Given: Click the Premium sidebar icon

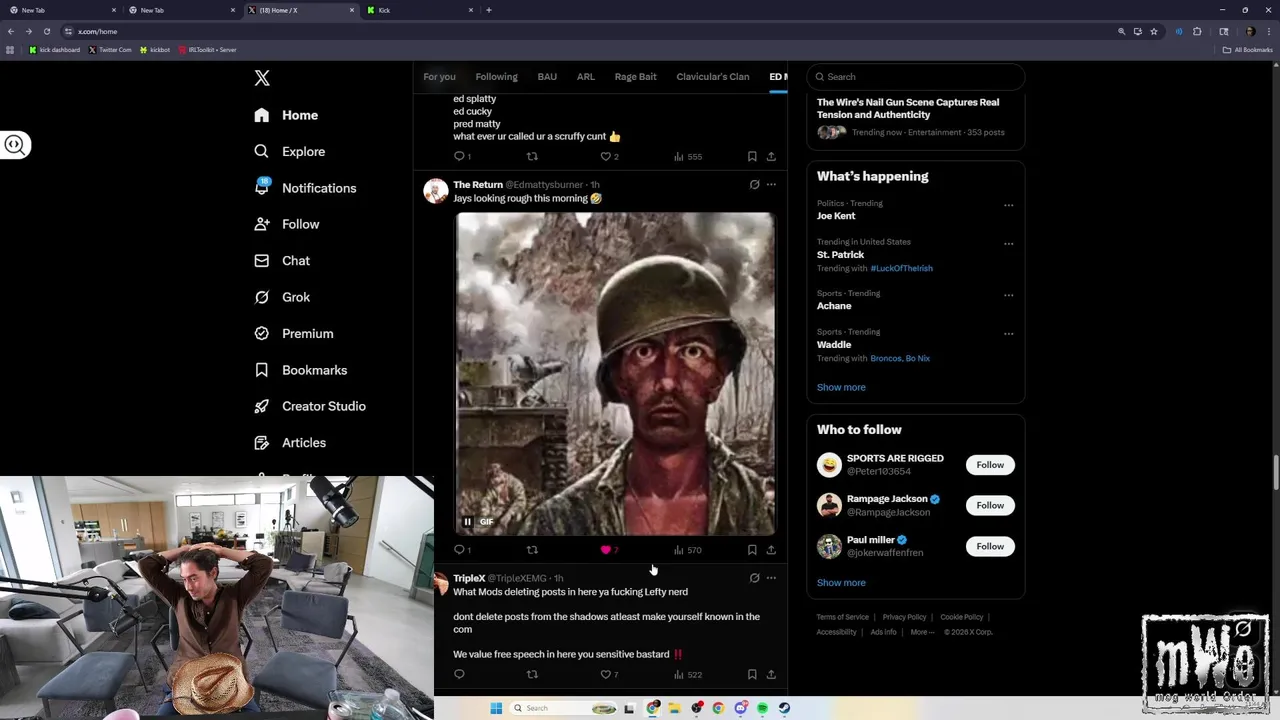Looking at the screenshot, I should [x=262, y=333].
